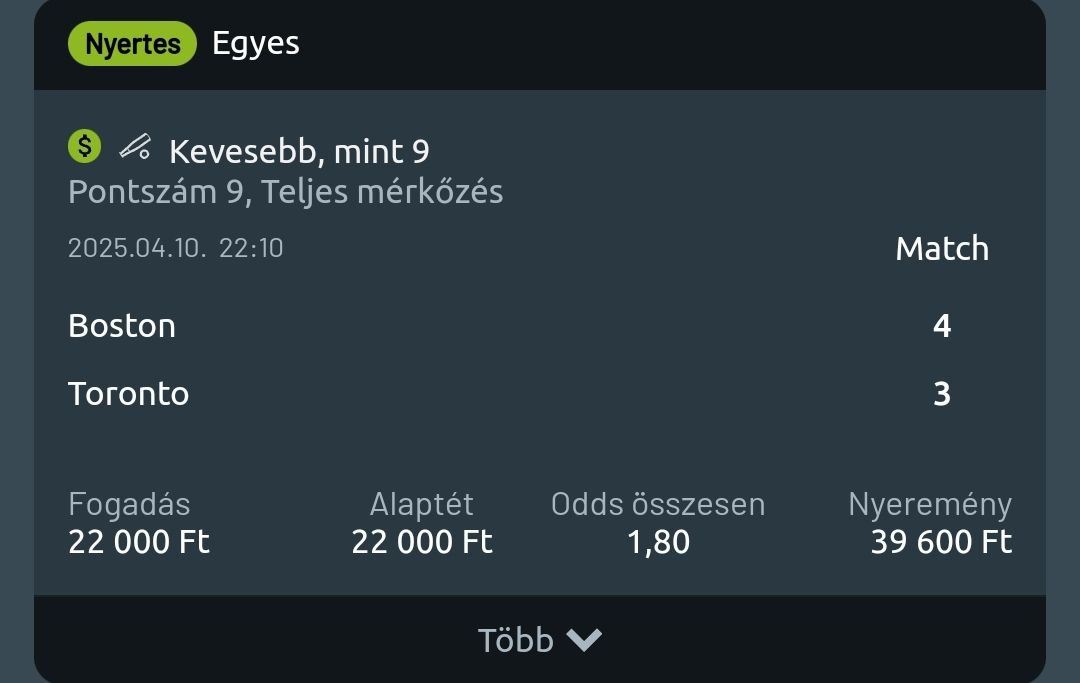Click the Fogadás 22 000 Ft amount
Screen dimensions: 1080x683
point(139,542)
